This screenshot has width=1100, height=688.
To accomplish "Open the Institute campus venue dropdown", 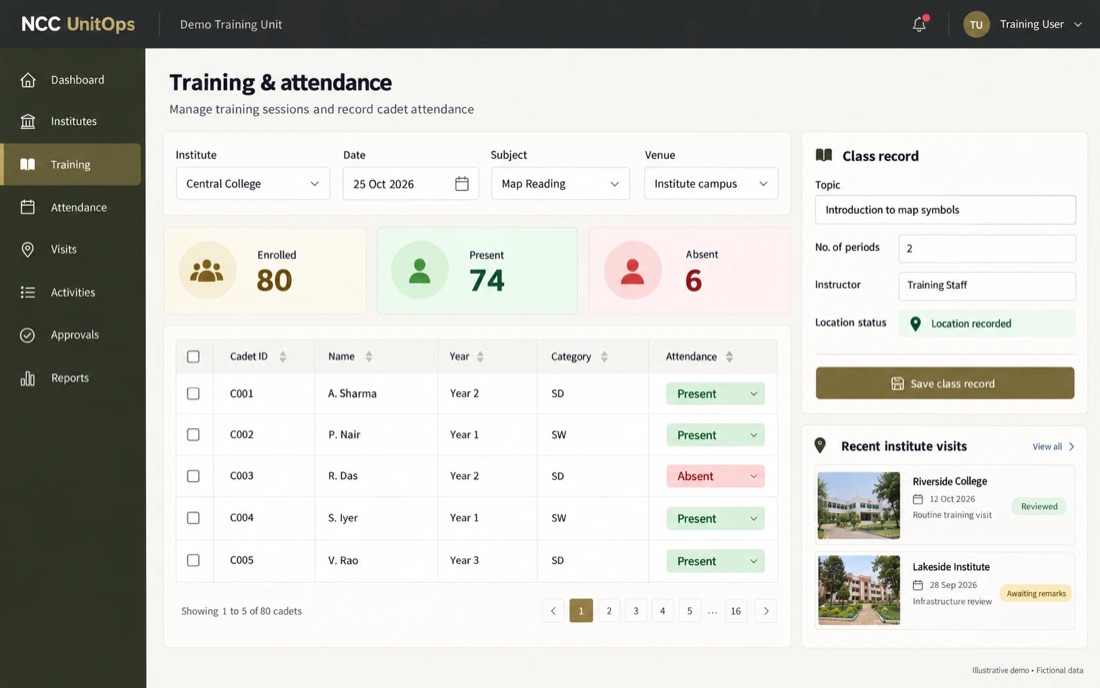I will 711,184.
